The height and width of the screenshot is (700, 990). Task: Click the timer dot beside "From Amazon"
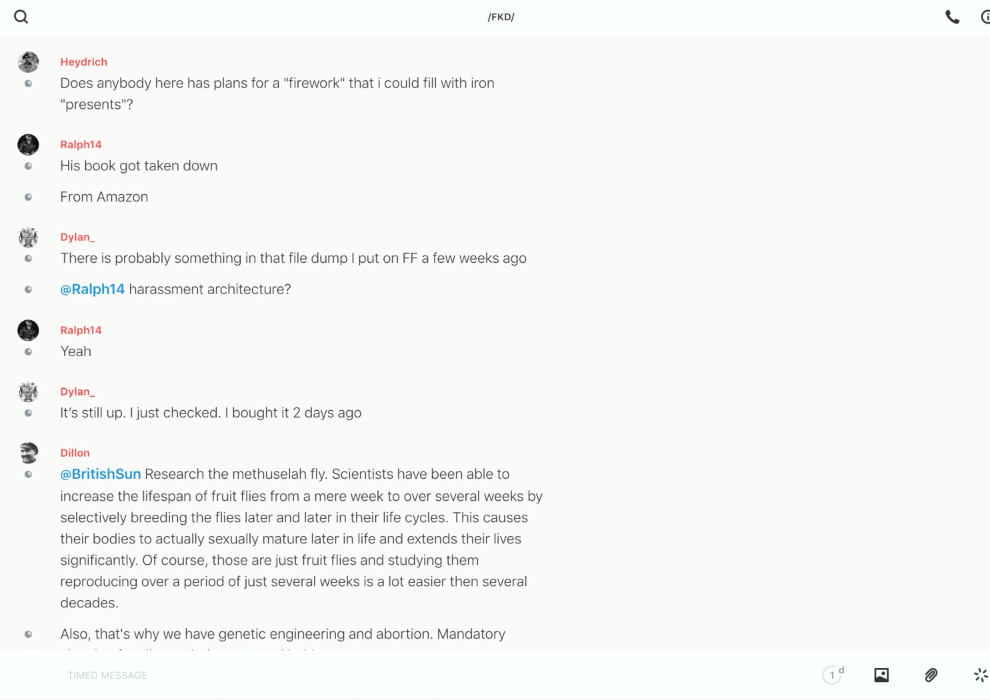[28, 197]
